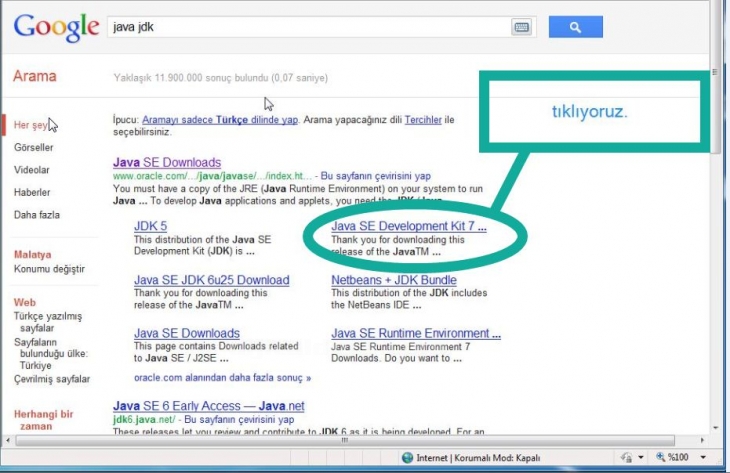
Task: Click the vertical page scrollbar
Action: pyautogui.click(x=714, y=250)
